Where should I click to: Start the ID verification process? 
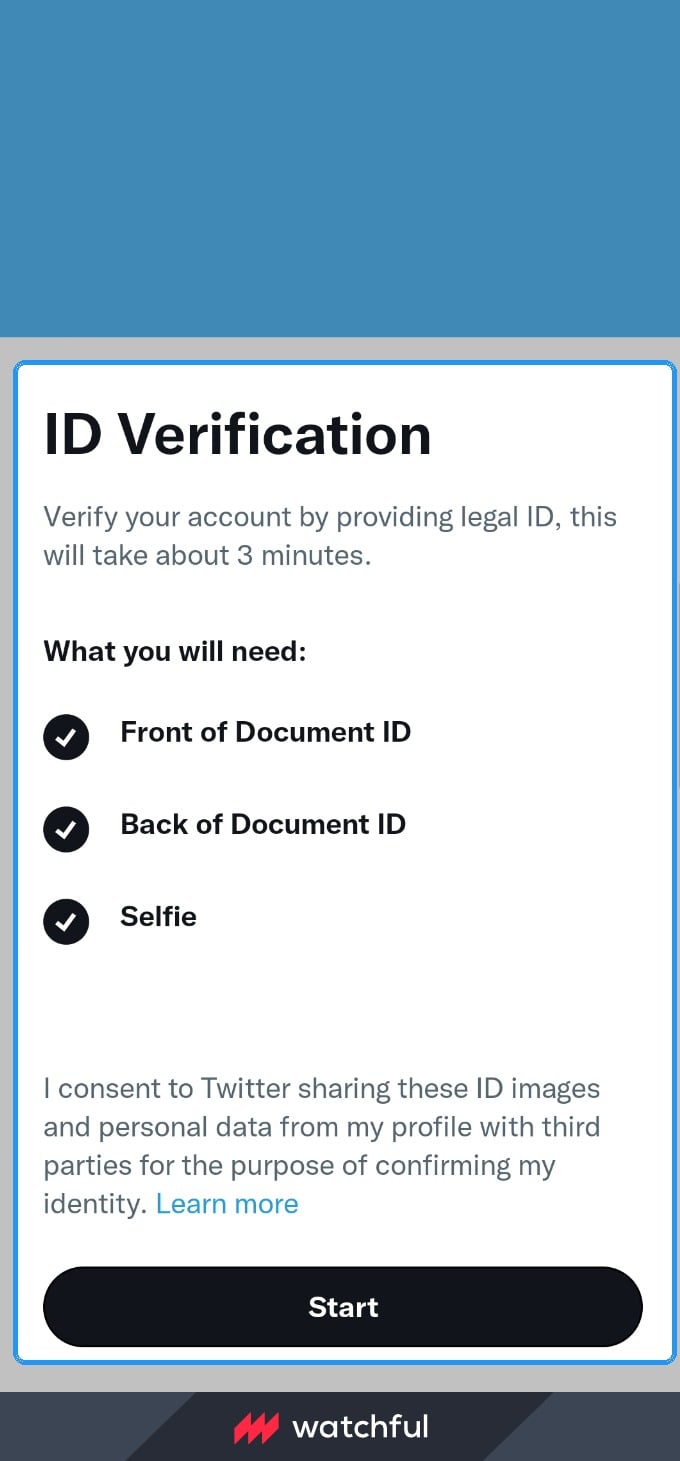[343, 1307]
